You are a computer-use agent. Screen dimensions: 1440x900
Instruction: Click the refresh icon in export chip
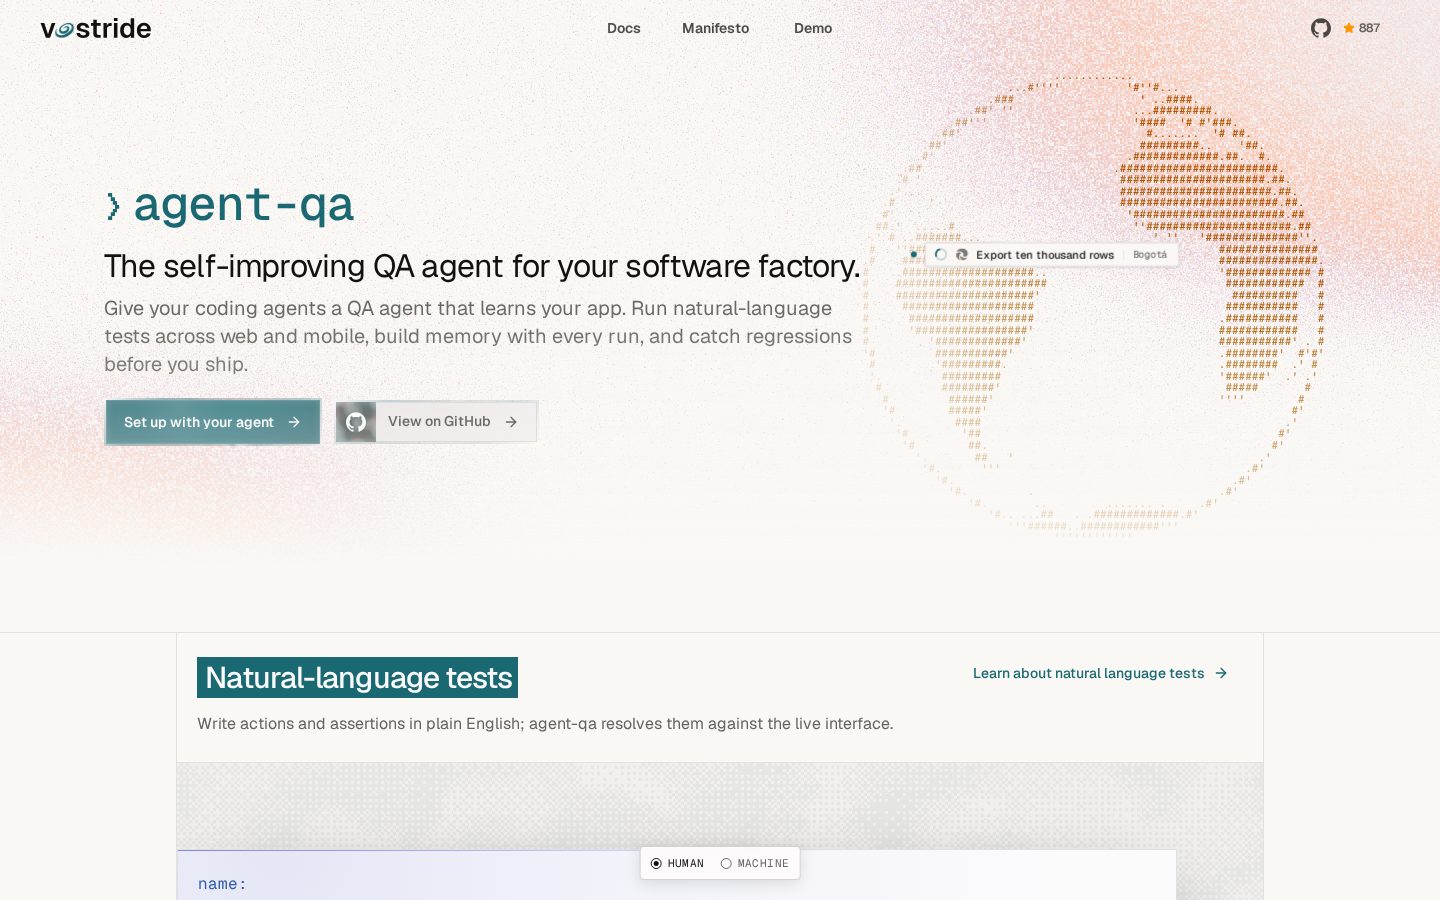point(962,255)
